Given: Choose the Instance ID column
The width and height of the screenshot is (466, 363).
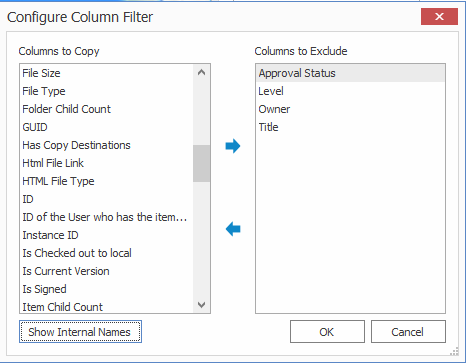Looking at the screenshot, I should pos(106,235).
